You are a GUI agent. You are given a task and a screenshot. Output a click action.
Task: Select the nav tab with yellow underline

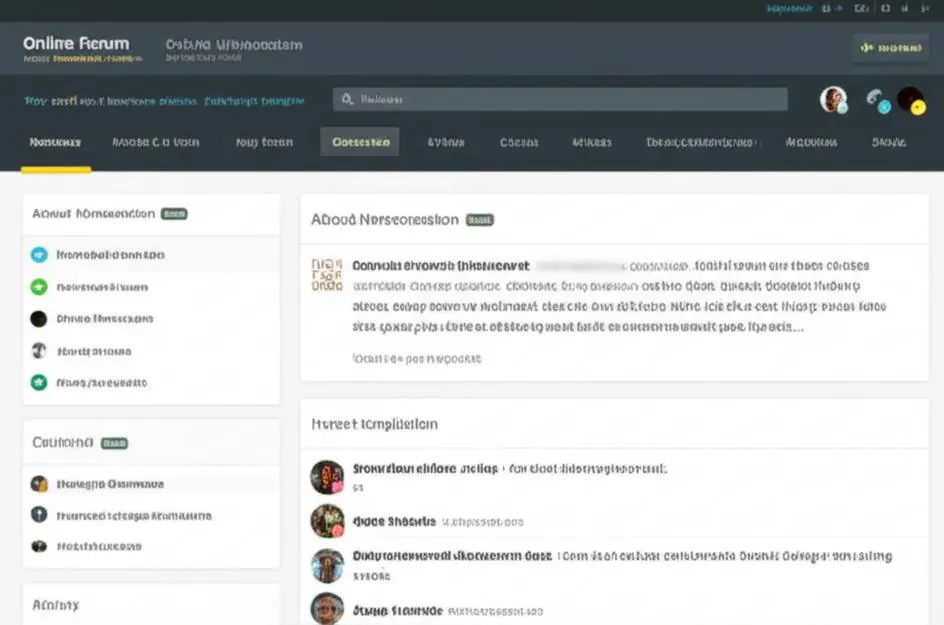coord(55,143)
